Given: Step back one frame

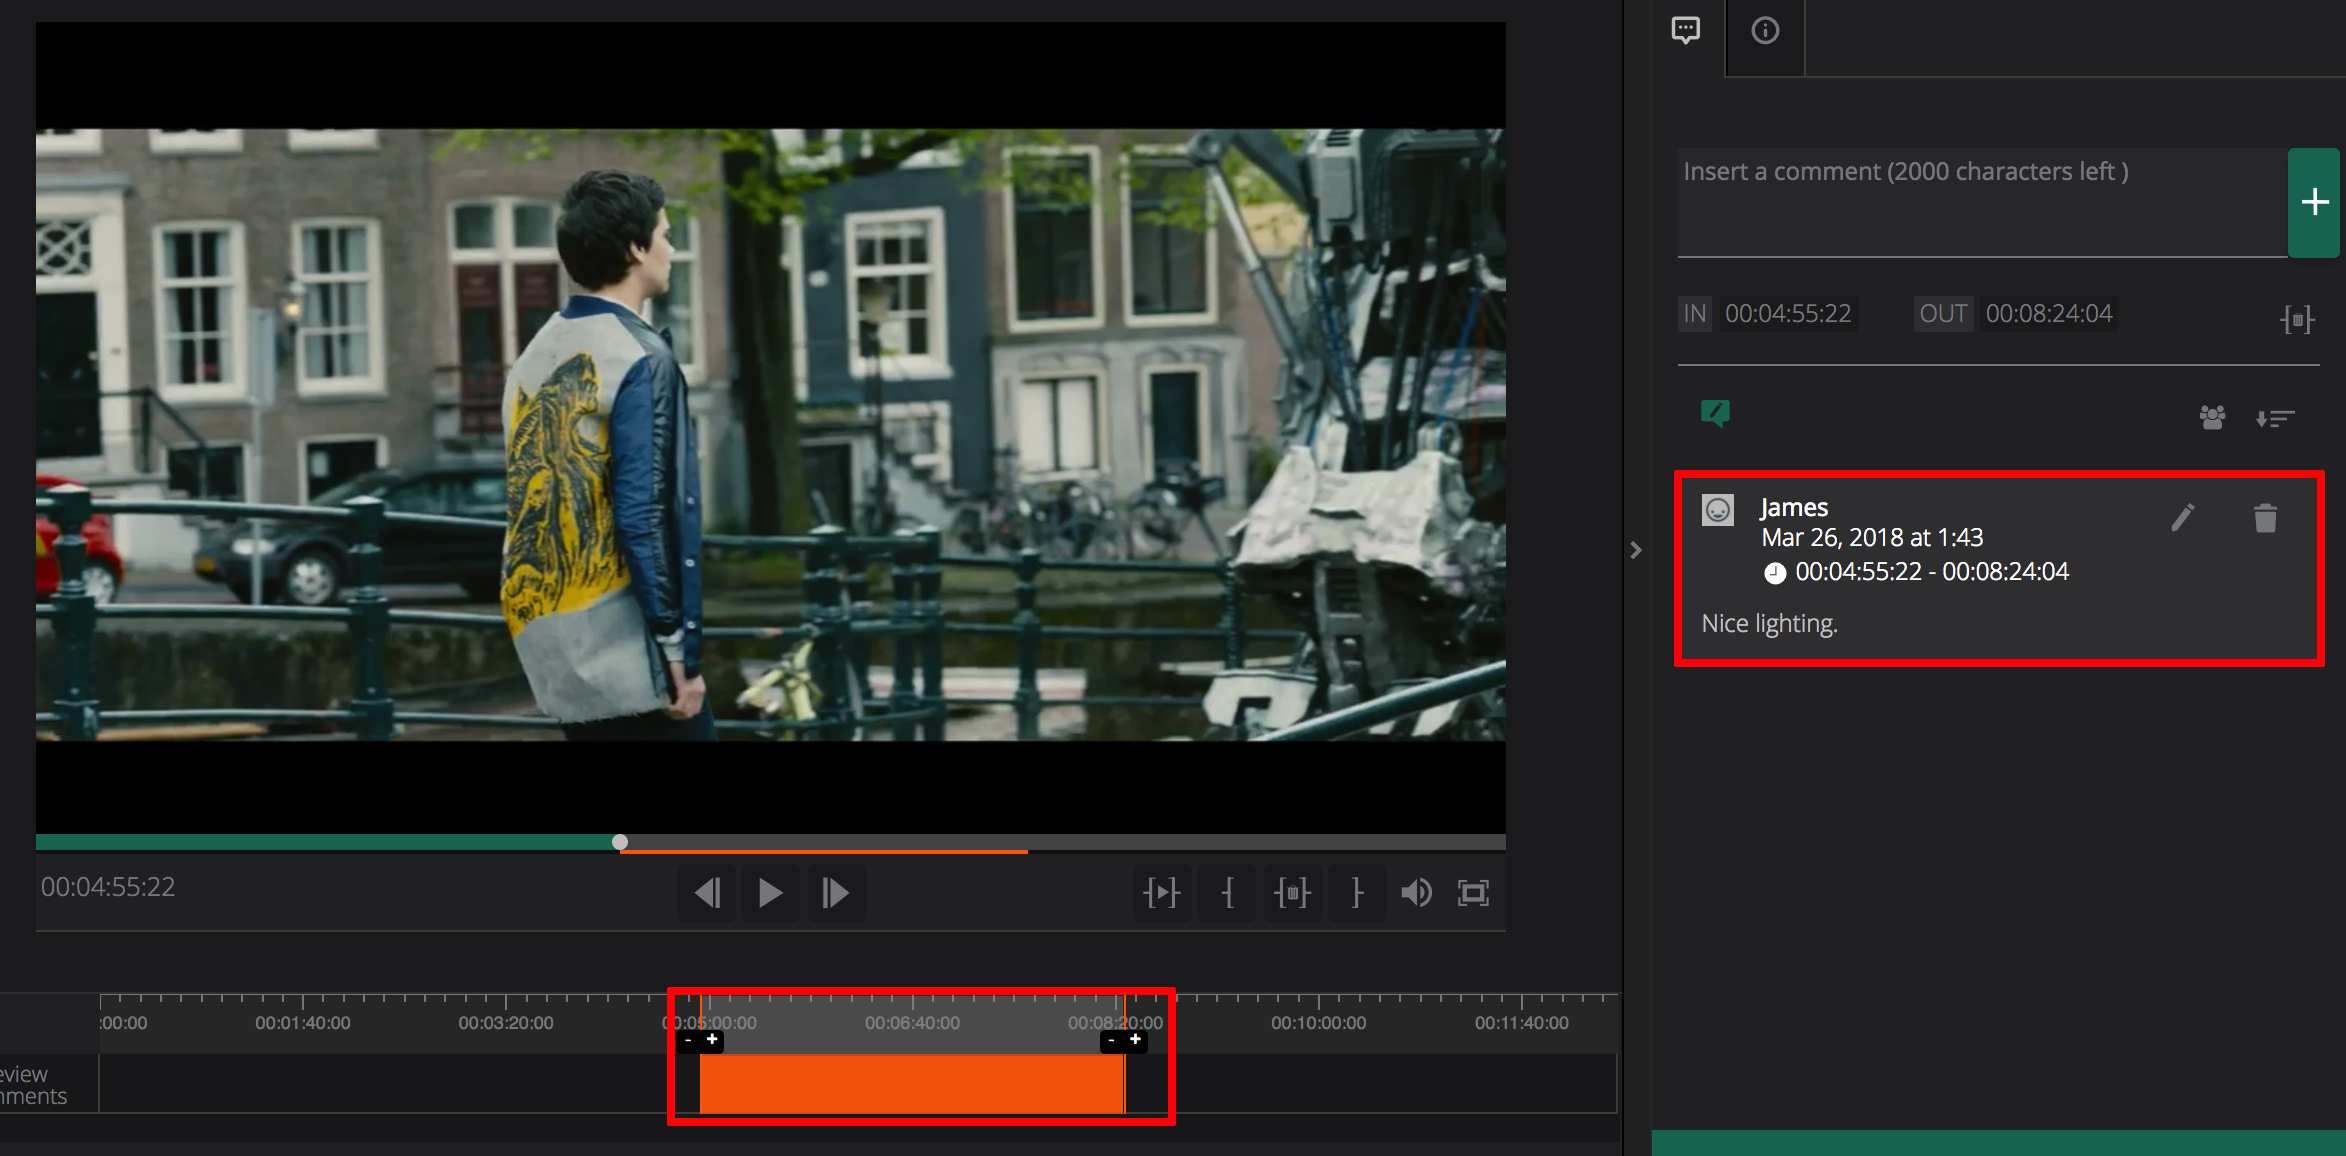Looking at the screenshot, I should pyautogui.click(x=707, y=892).
